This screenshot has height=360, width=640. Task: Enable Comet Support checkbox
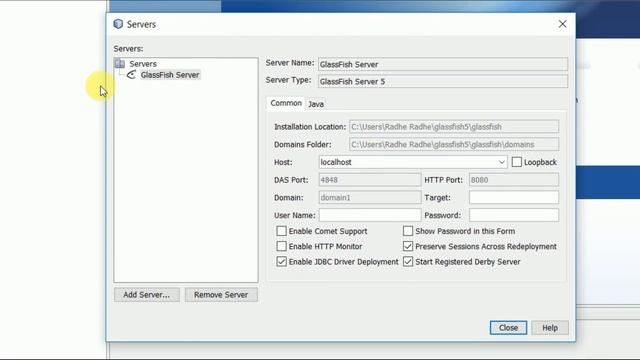(281, 231)
